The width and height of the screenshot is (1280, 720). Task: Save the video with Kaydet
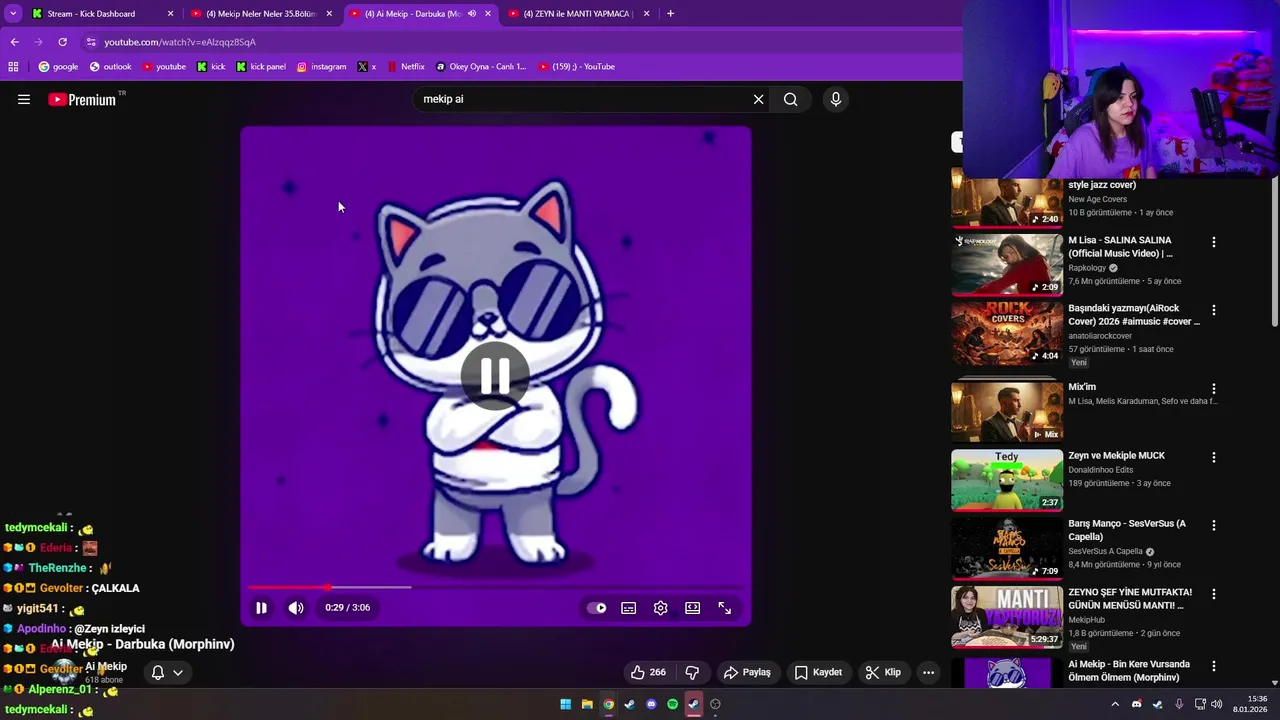(x=818, y=672)
